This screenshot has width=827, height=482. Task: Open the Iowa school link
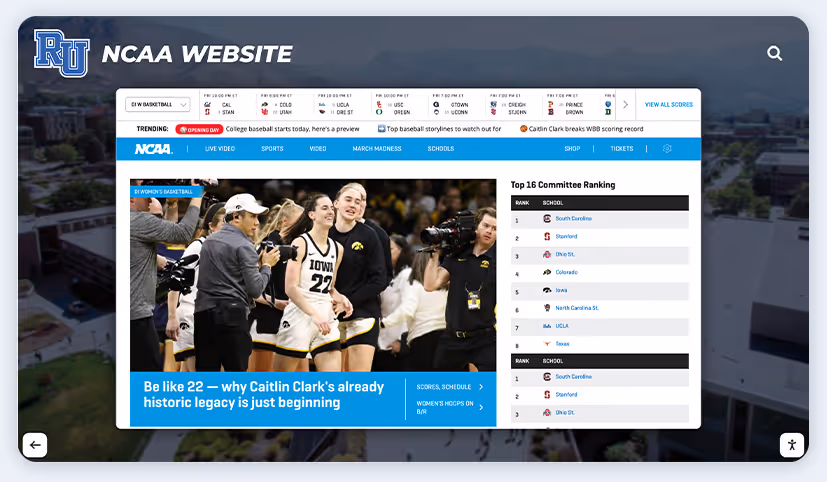point(561,290)
